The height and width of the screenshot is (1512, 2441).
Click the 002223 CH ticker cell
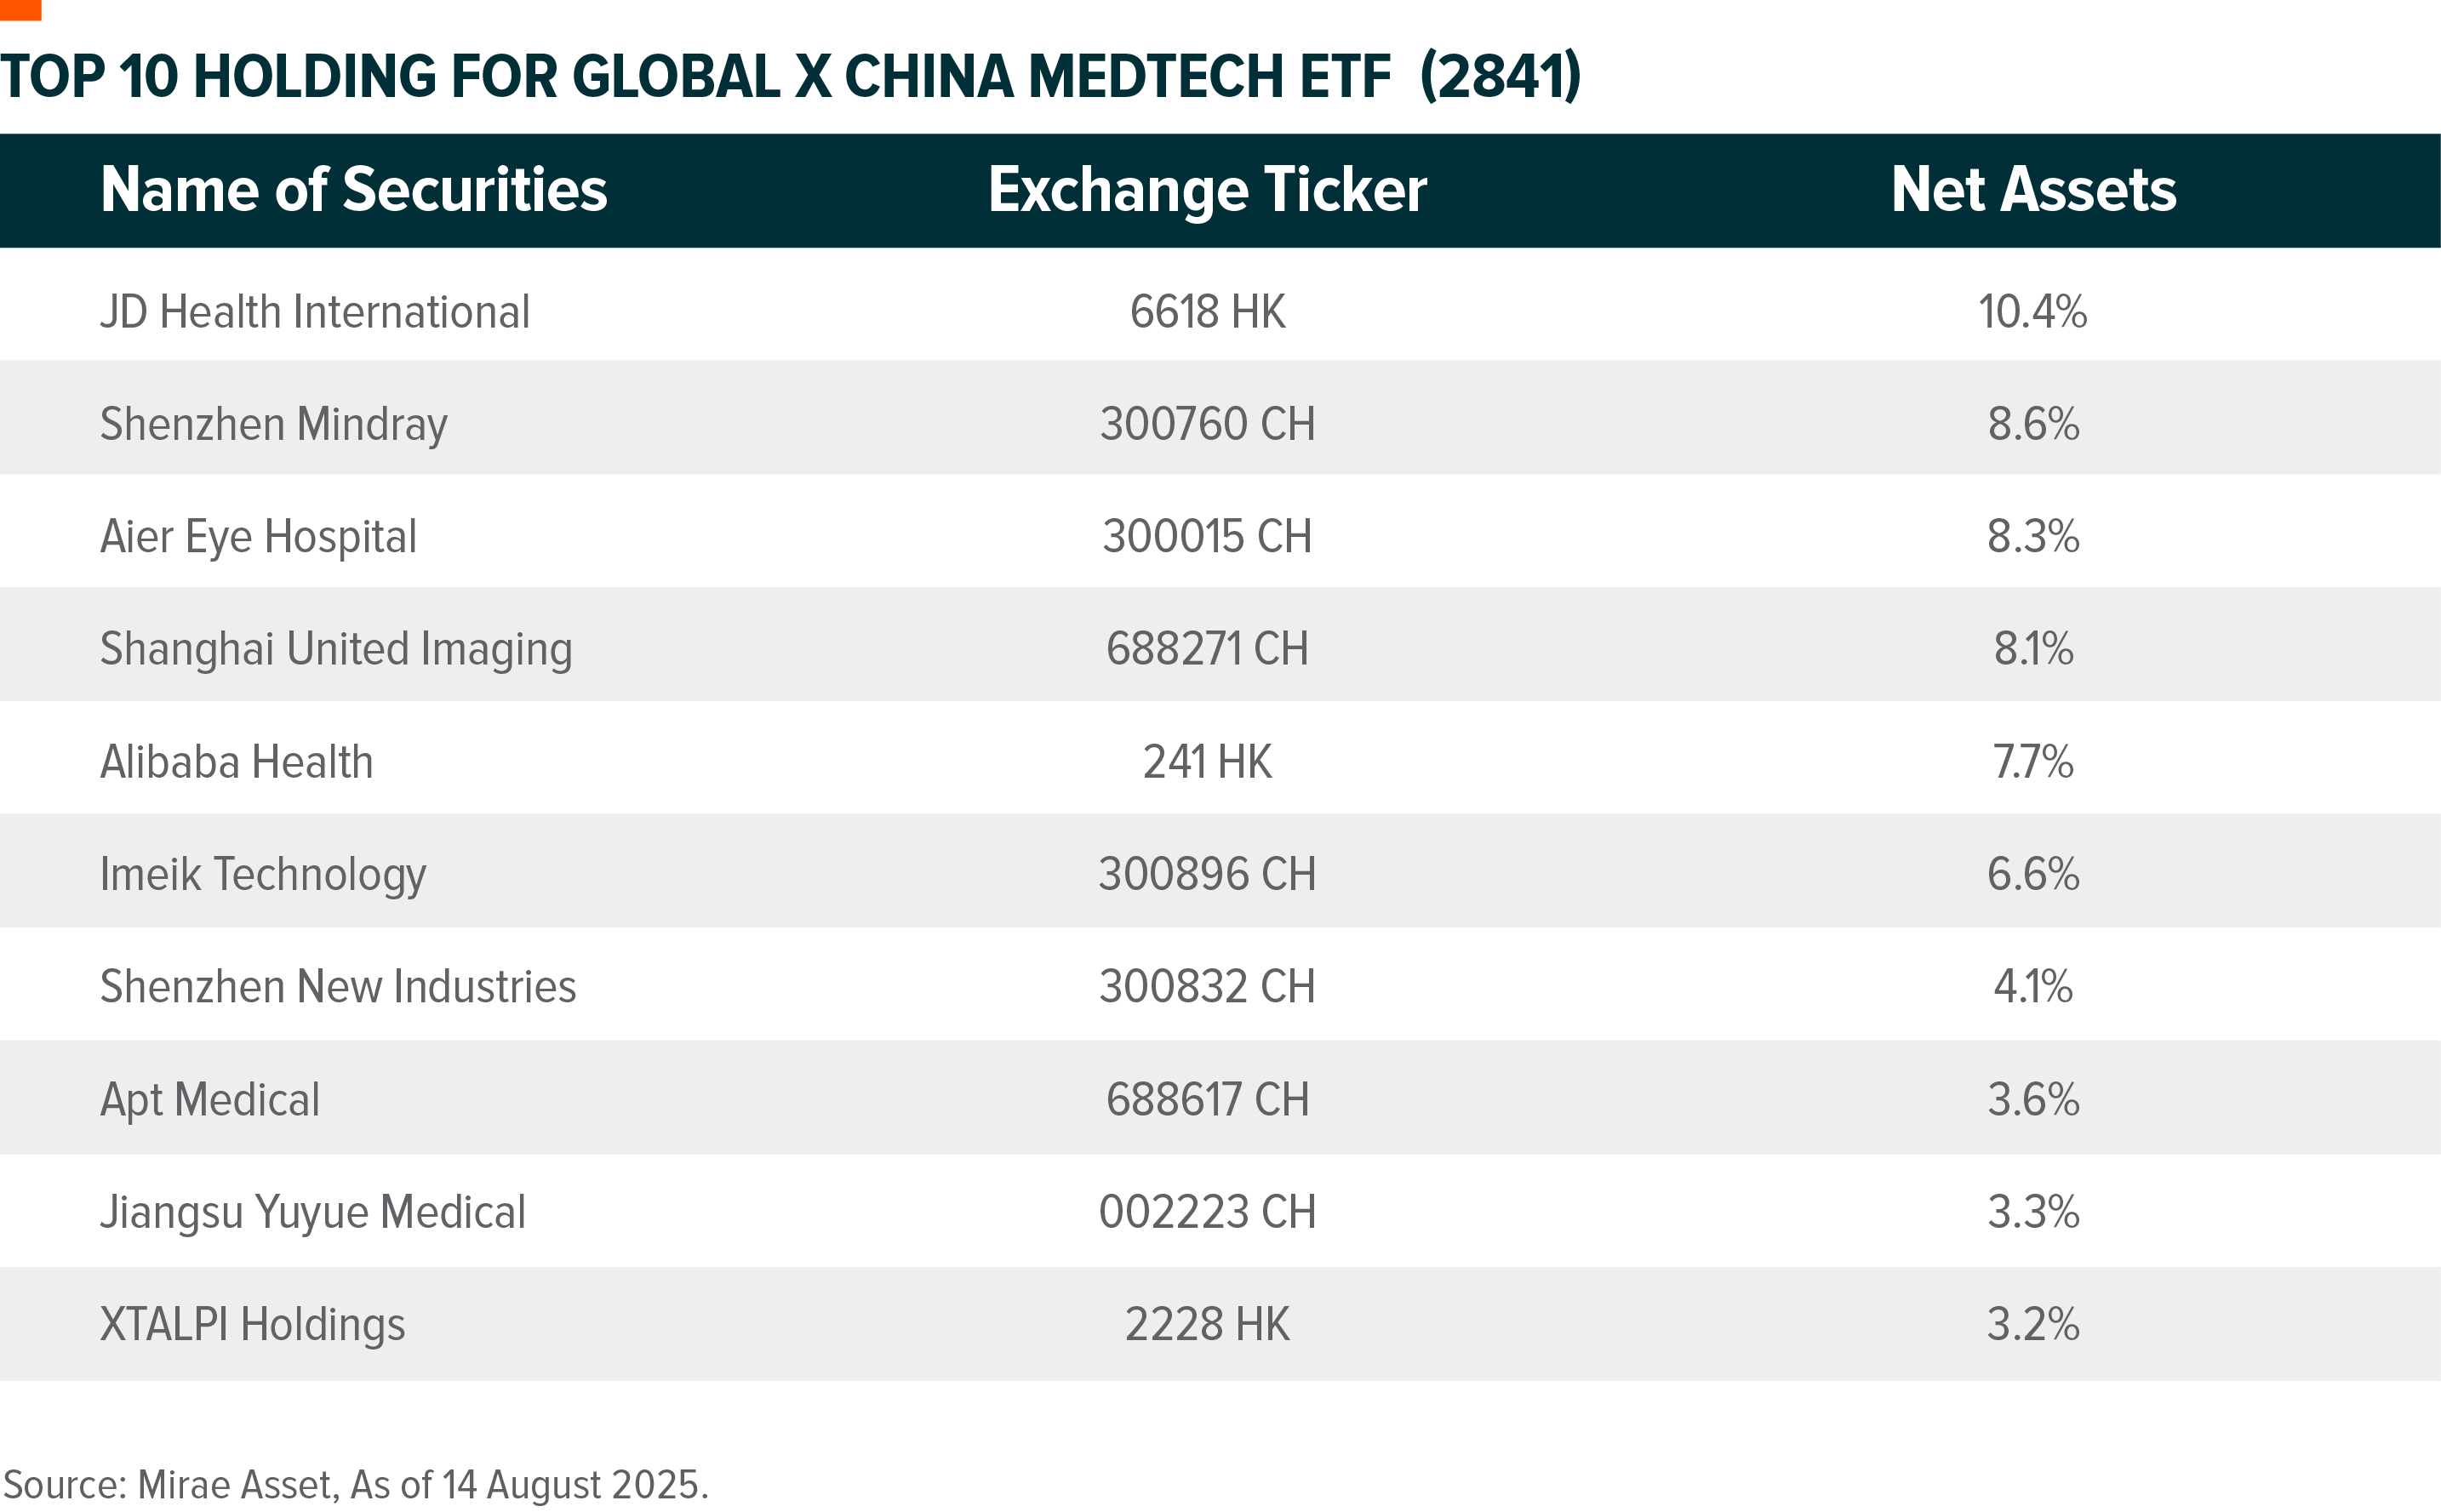(x=1207, y=1212)
